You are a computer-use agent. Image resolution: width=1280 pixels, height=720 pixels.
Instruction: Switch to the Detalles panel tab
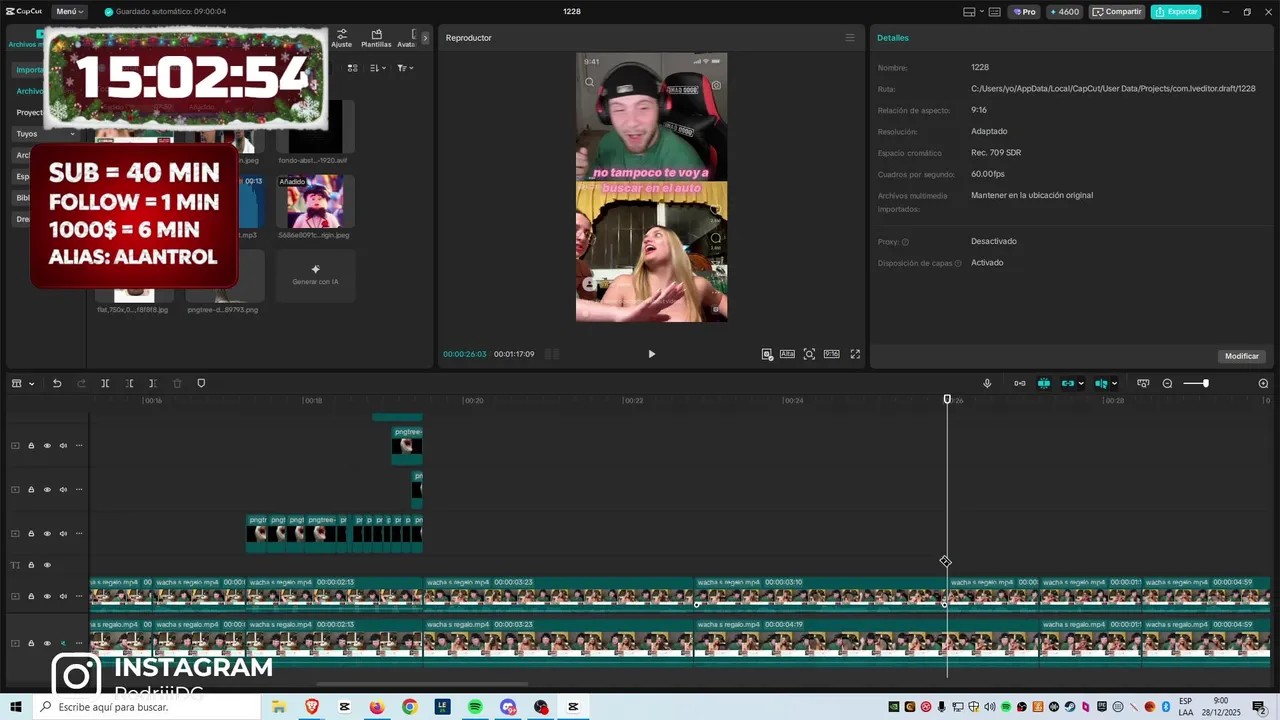893,38
